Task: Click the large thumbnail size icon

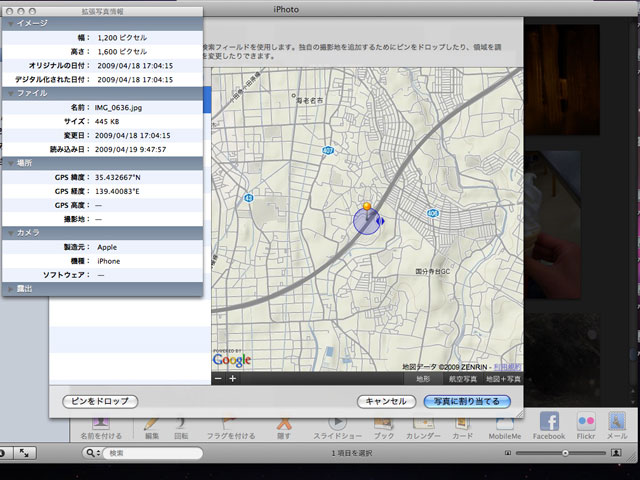Action: coord(616,453)
